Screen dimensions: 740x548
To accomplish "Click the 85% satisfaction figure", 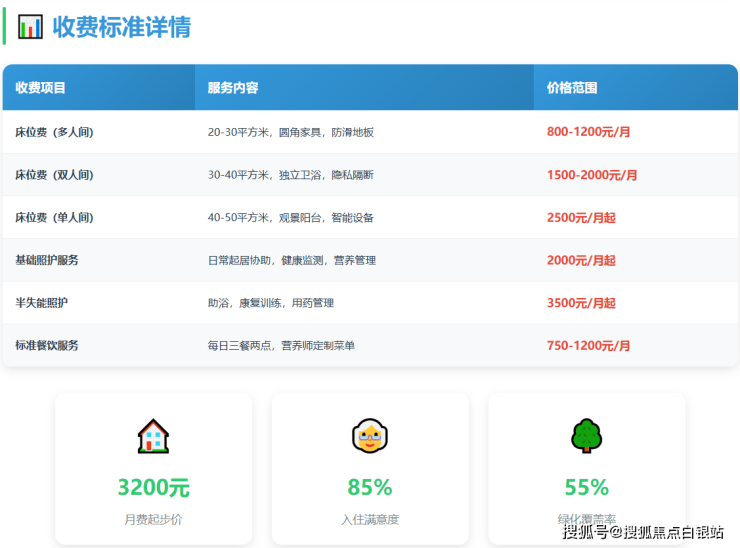I will coord(369,488).
